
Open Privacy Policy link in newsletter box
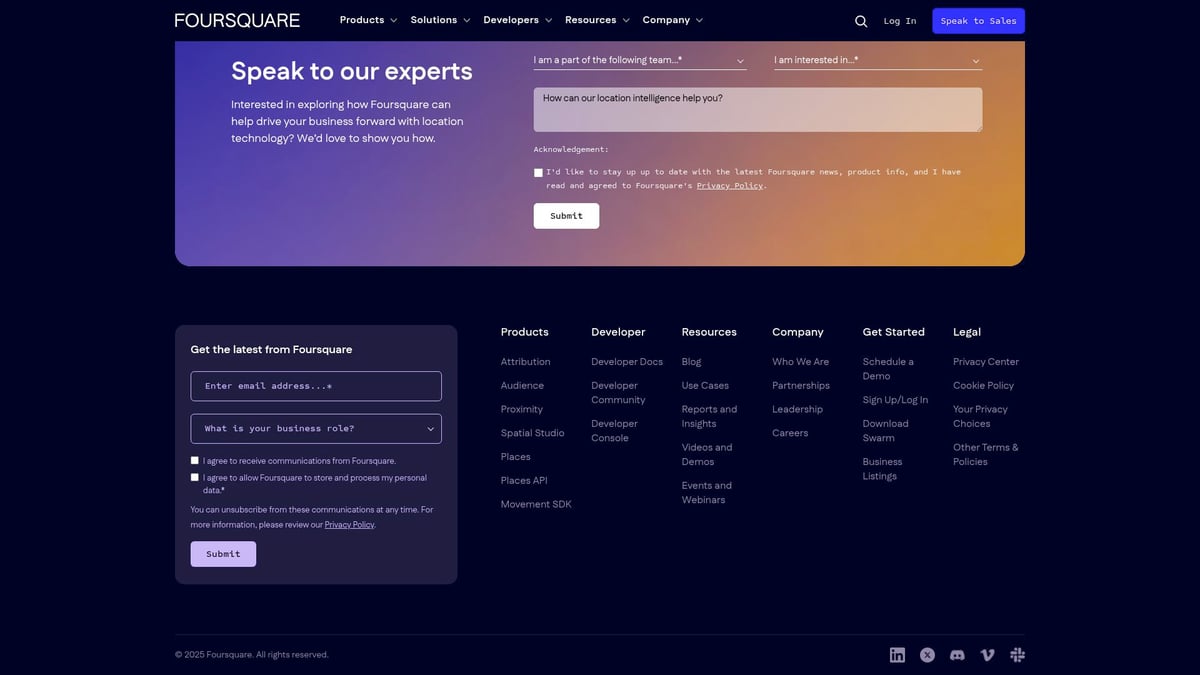coord(349,525)
